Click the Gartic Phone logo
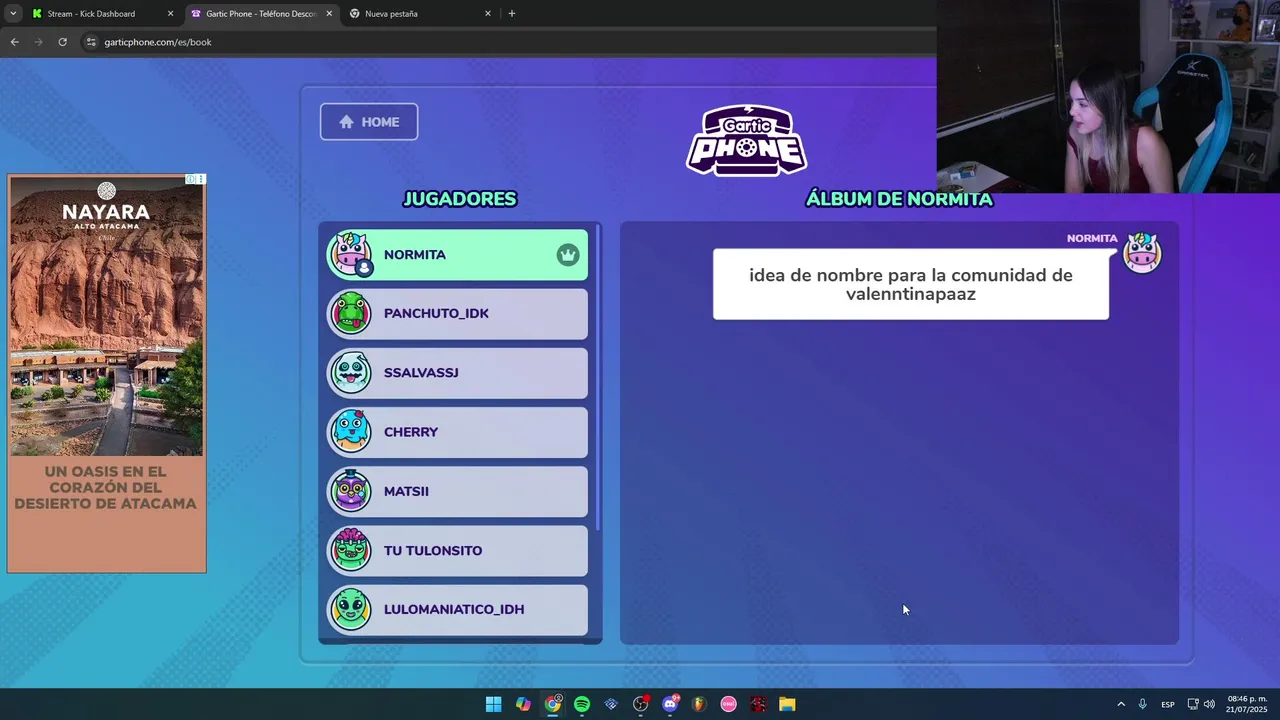 747,140
